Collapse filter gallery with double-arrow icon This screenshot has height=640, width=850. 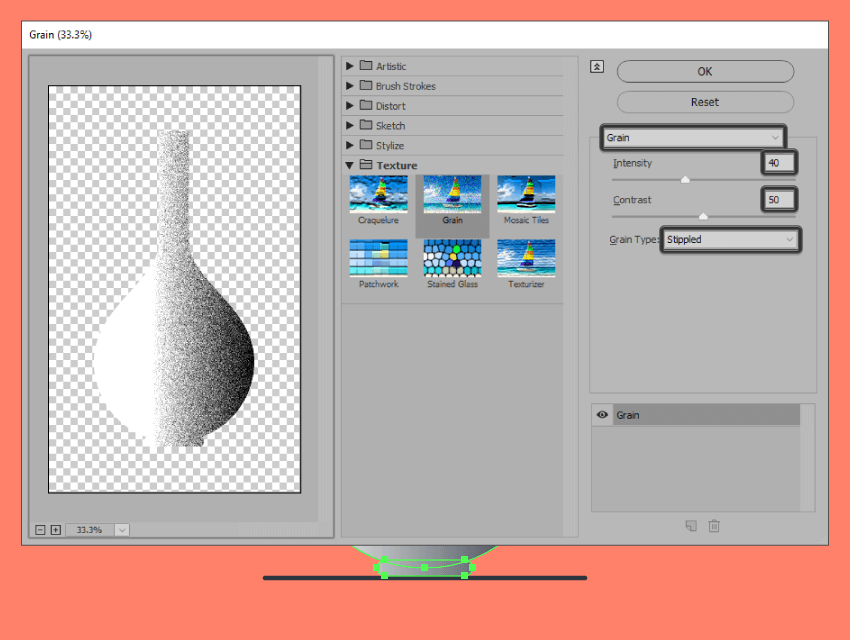click(x=597, y=67)
